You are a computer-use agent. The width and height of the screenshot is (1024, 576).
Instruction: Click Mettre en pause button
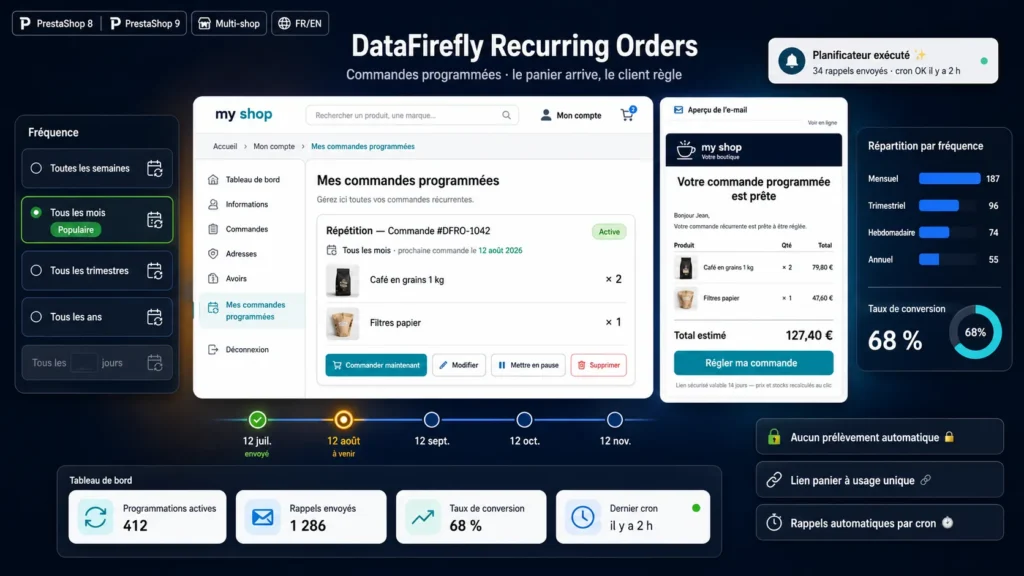coord(528,365)
